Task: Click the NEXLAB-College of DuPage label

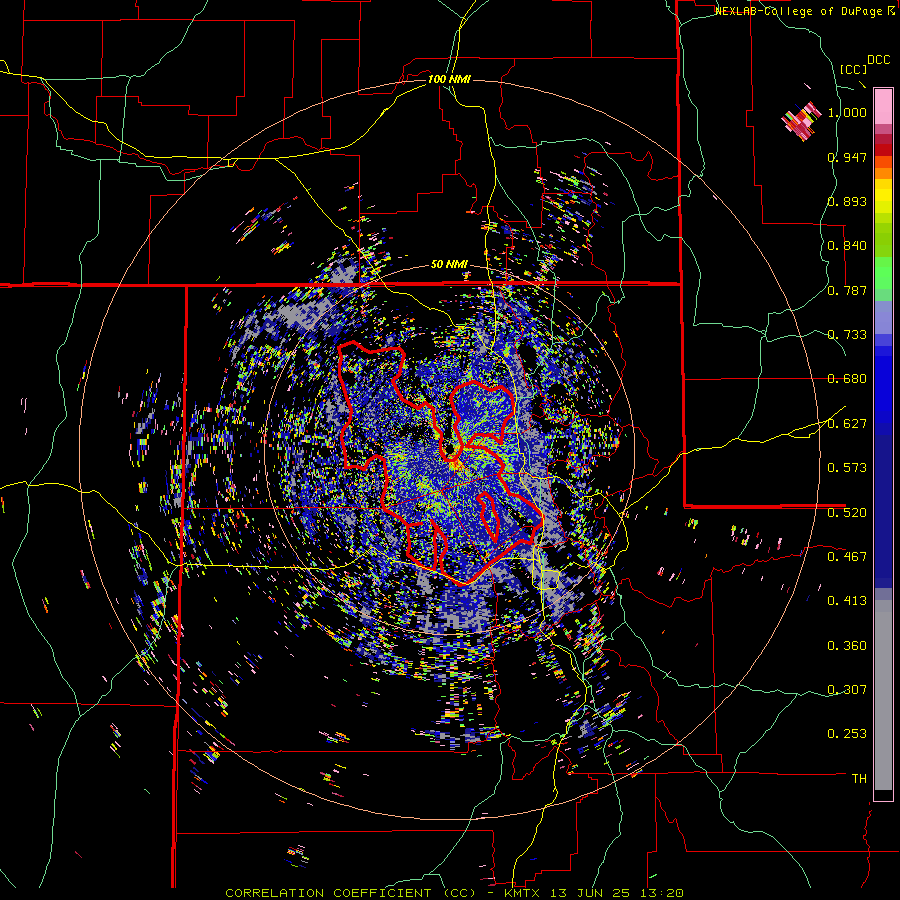Action: click(x=800, y=11)
